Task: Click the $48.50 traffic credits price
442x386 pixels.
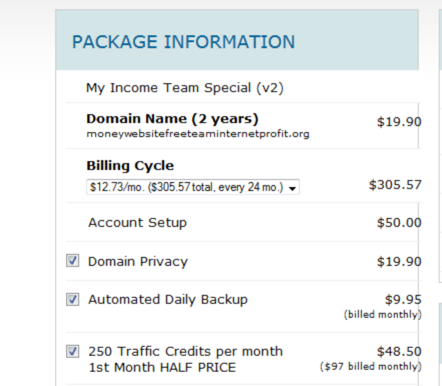Action: click(x=399, y=351)
